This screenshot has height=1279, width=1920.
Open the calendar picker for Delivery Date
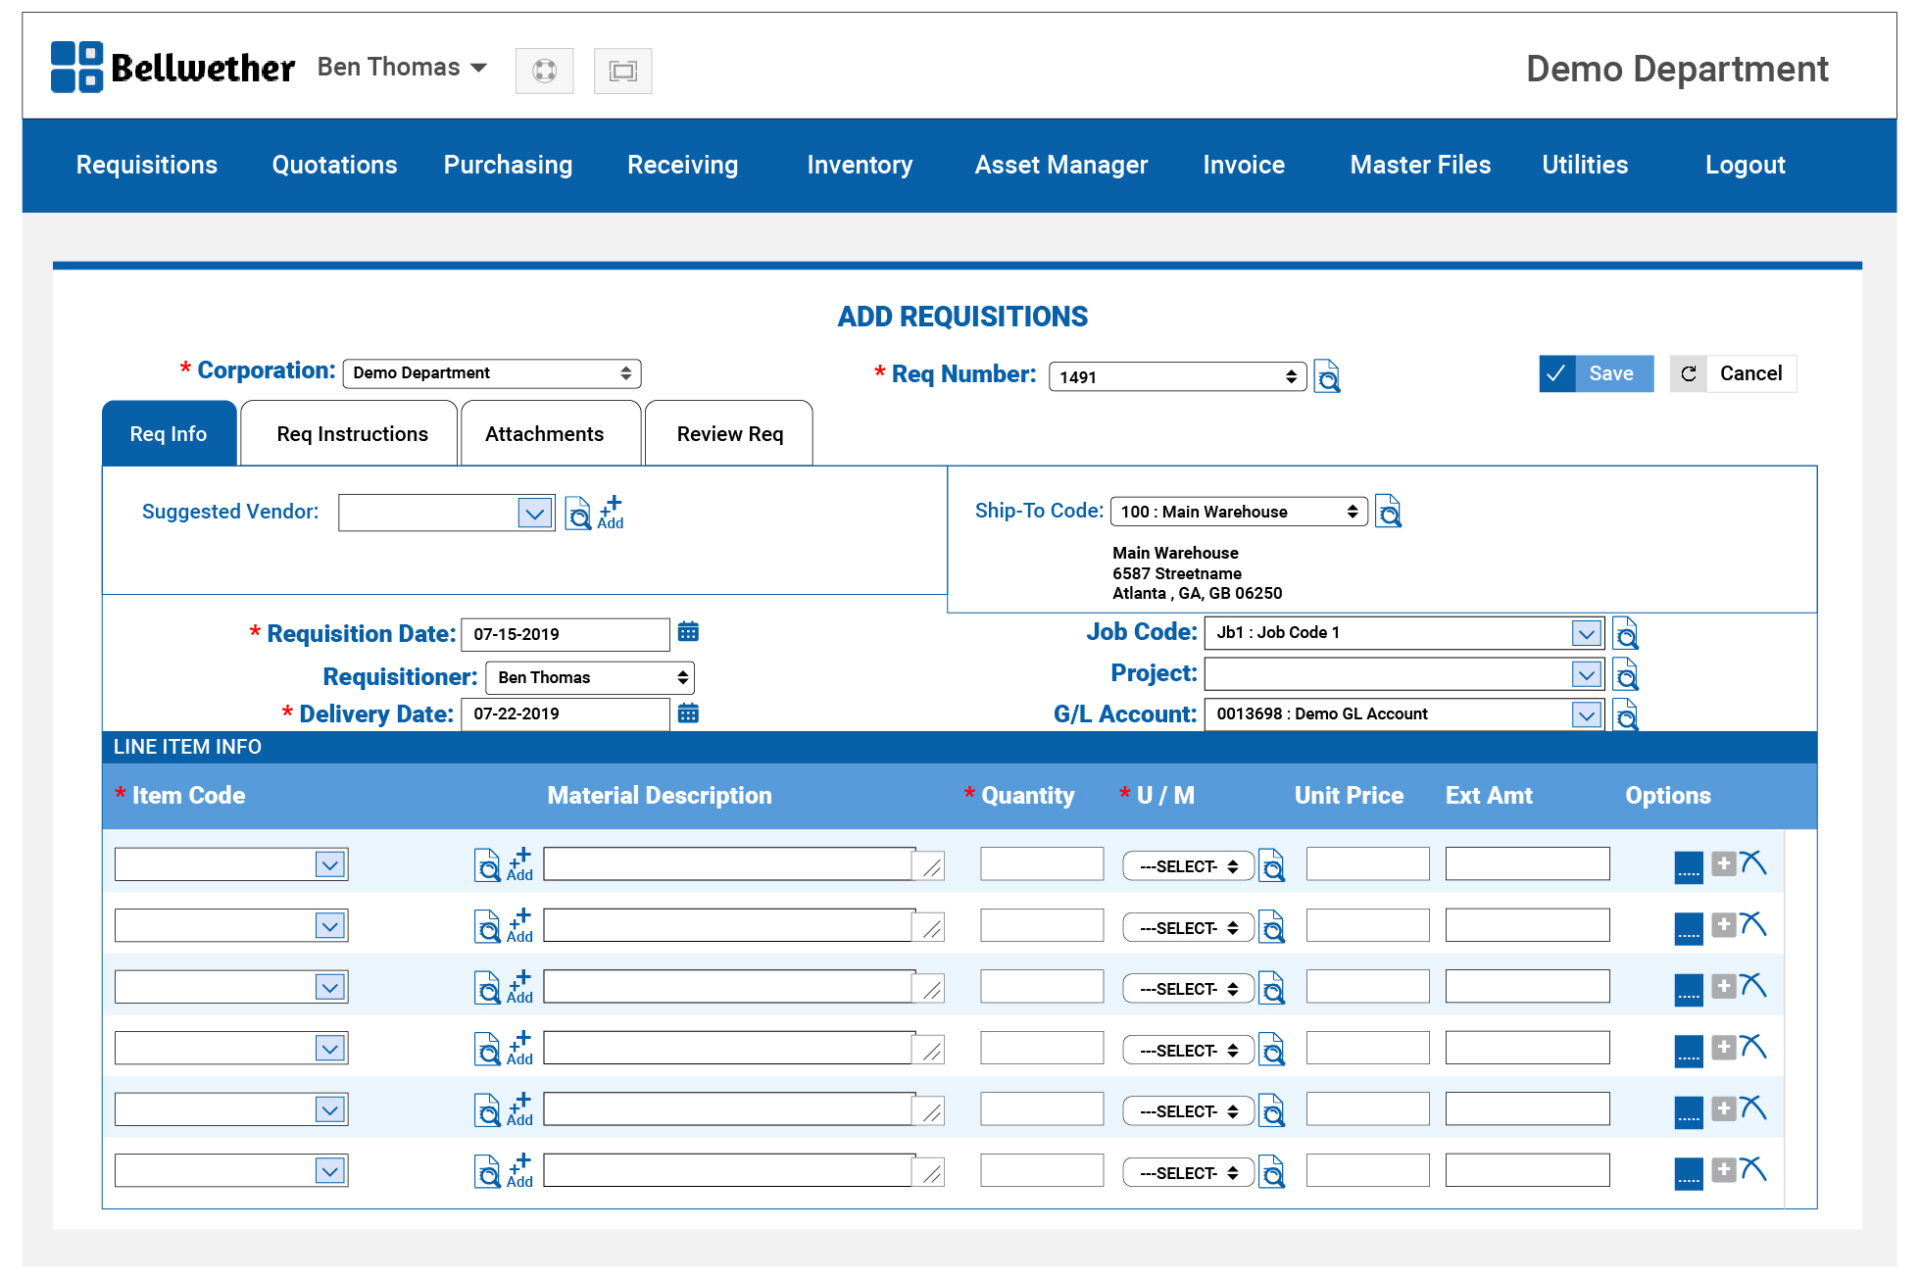pyautogui.click(x=688, y=714)
